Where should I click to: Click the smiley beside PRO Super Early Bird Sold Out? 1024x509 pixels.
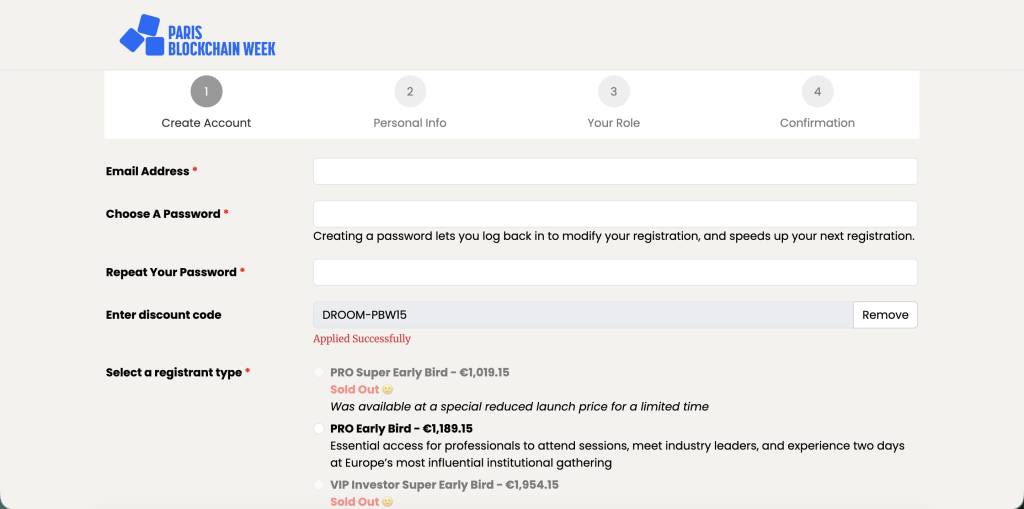tap(388, 390)
